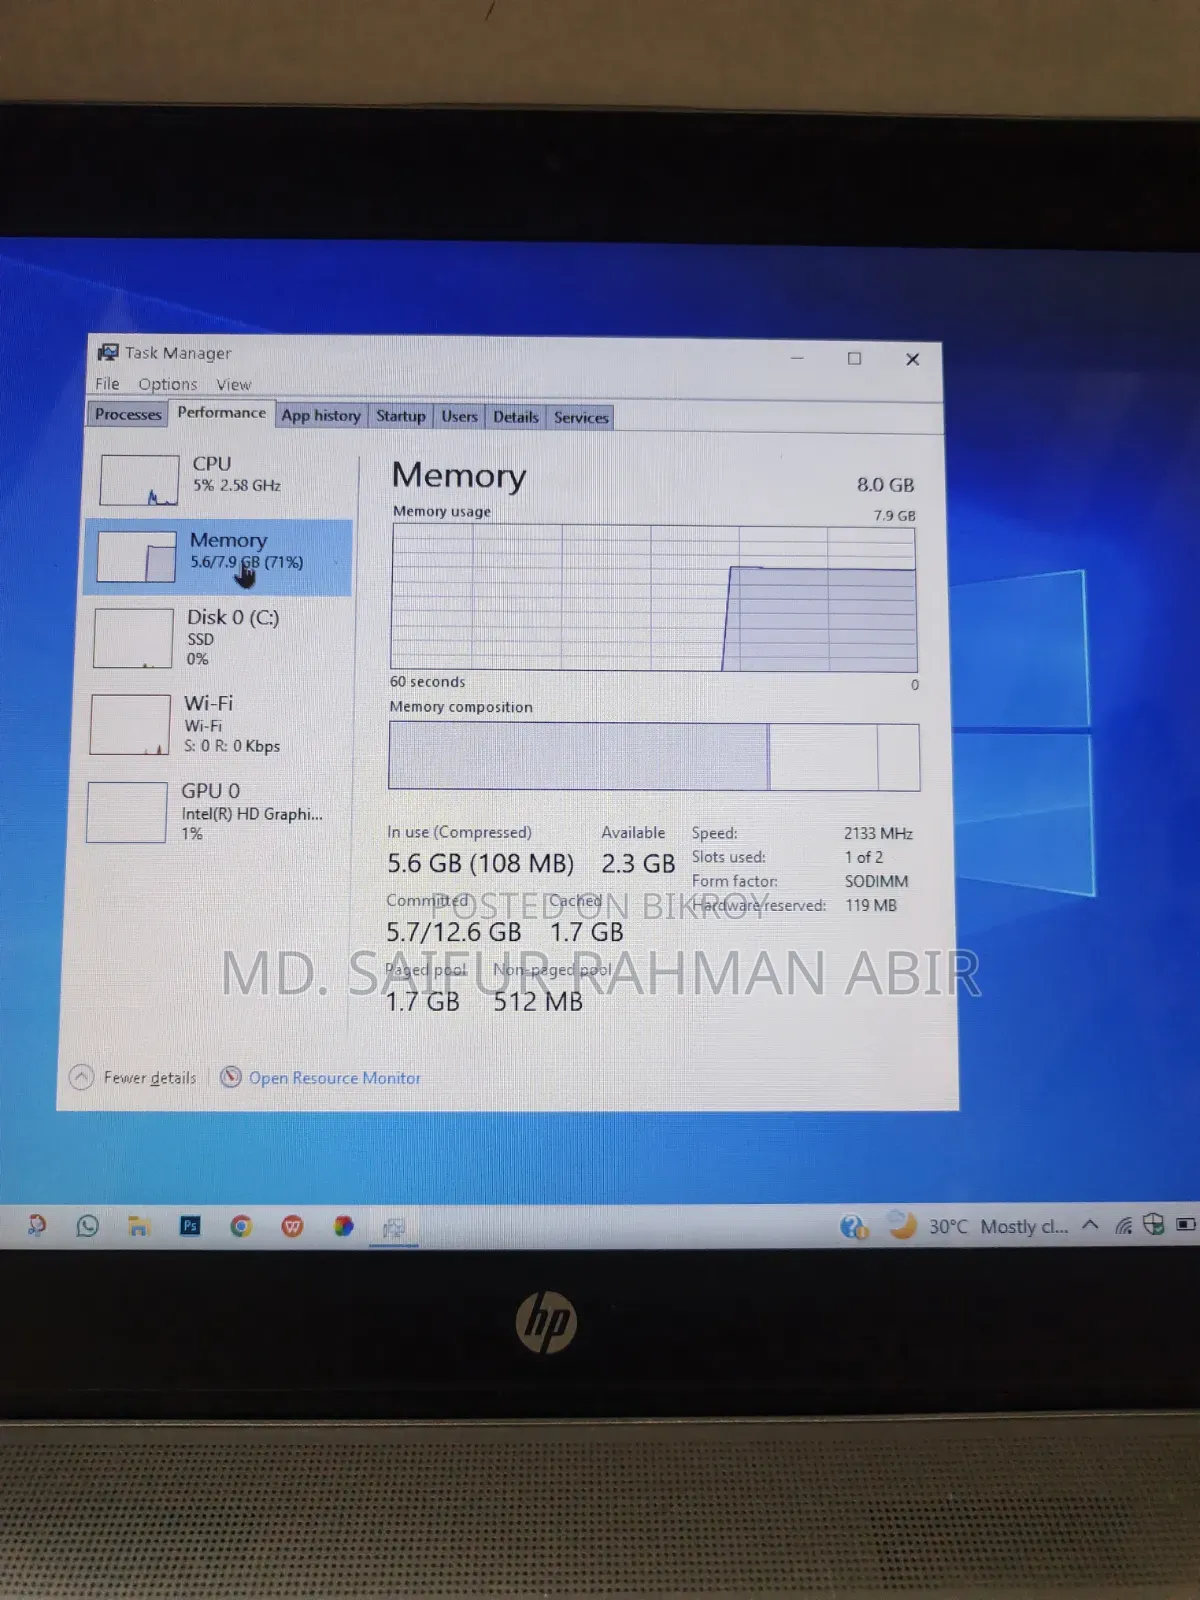
Task: Minimize the Task Manager window
Action: (x=797, y=358)
